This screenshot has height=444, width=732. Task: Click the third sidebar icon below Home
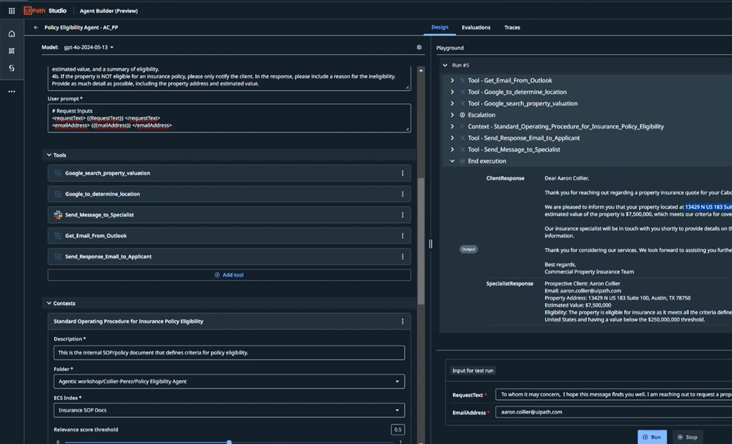[x=12, y=68]
